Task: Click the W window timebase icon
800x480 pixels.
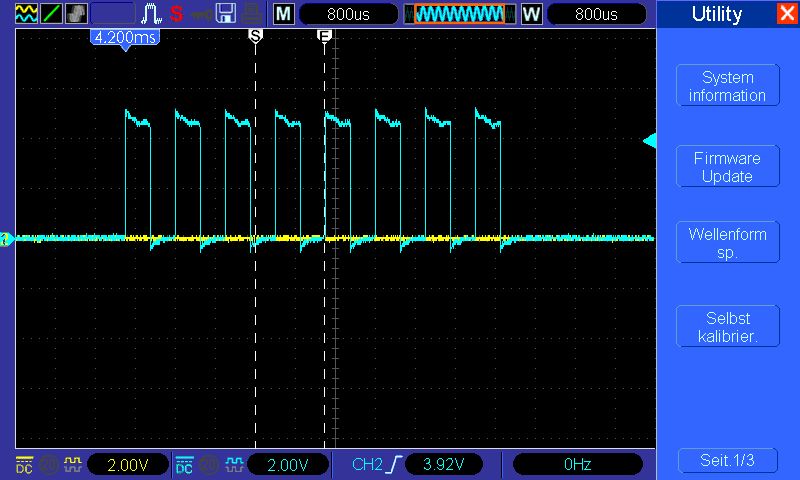Action: [x=531, y=14]
